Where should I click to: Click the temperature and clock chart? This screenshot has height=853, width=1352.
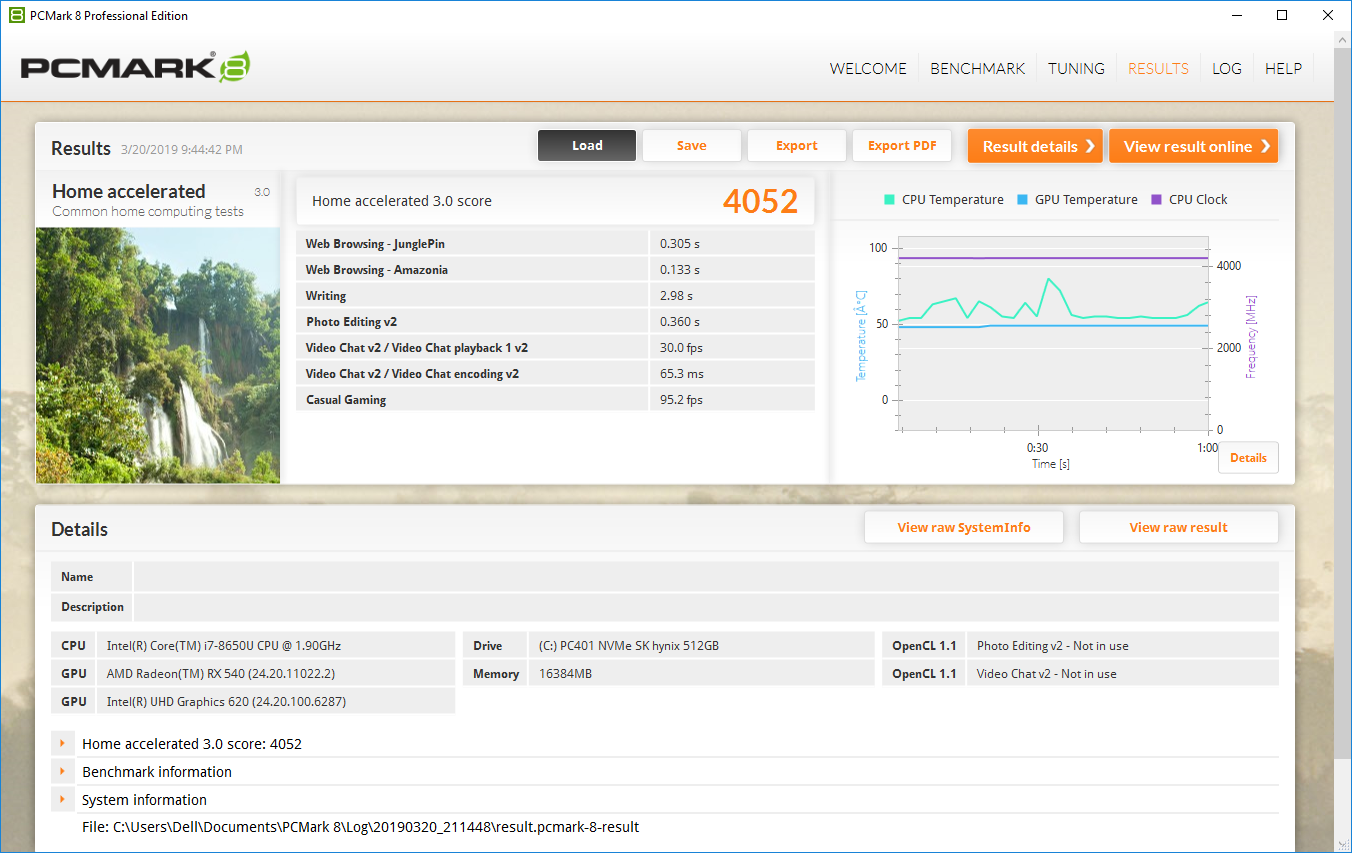(1054, 333)
